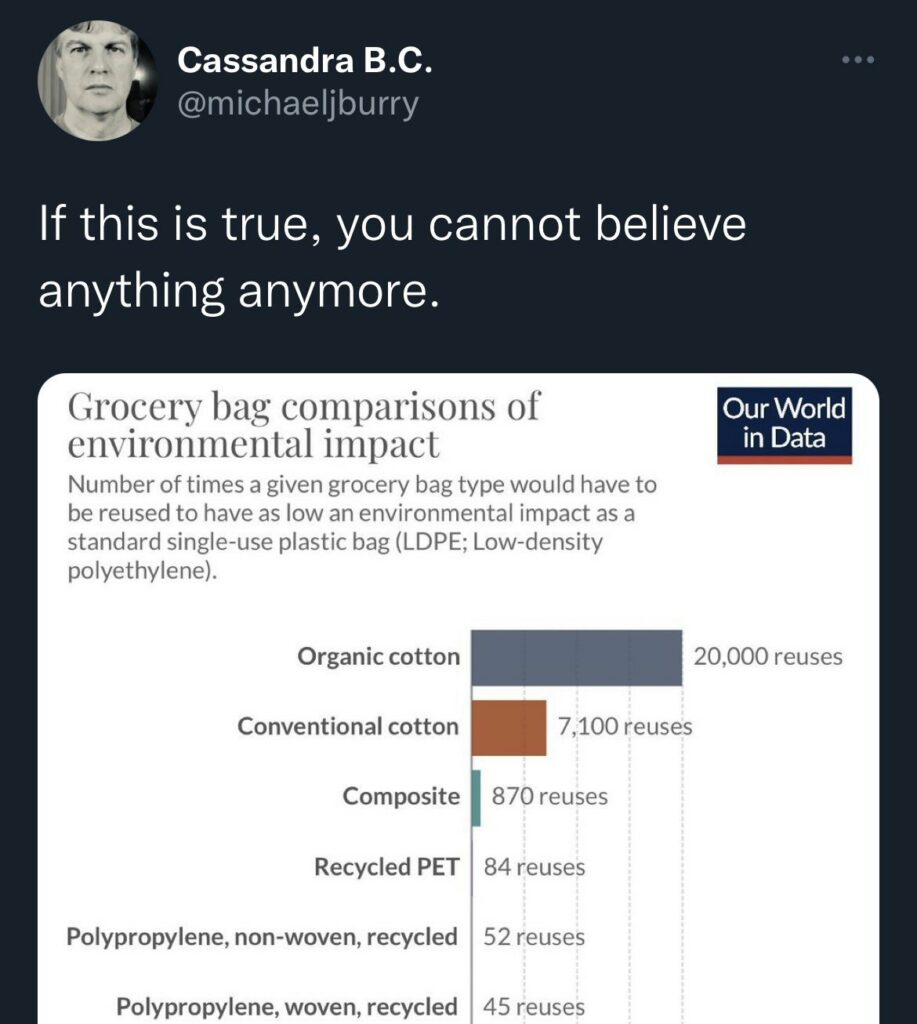
Task: Select 'Polypropylene, non-woven, recycled' label
Action: pyautogui.click(x=262, y=937)
